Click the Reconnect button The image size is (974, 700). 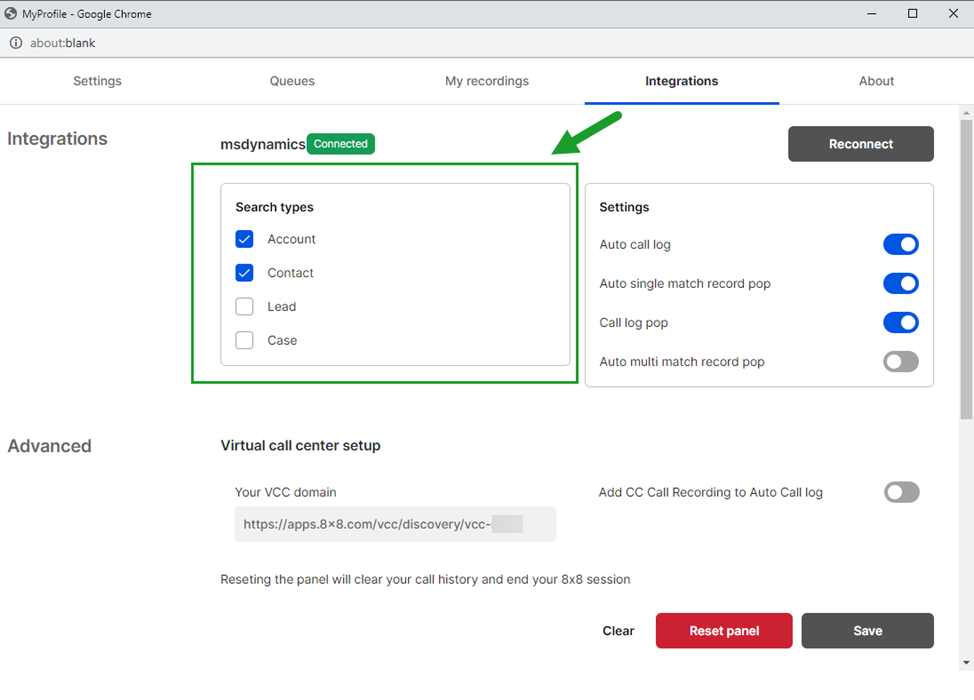[x=860, y=144]
